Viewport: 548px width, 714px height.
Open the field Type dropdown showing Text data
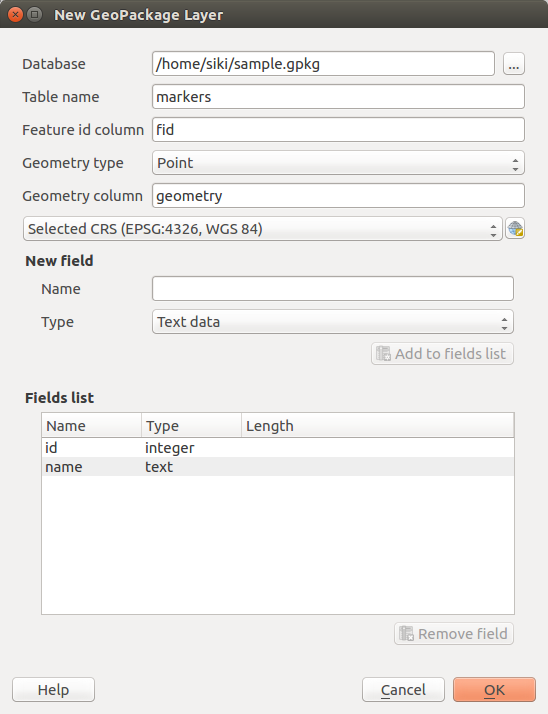[333, 322]
